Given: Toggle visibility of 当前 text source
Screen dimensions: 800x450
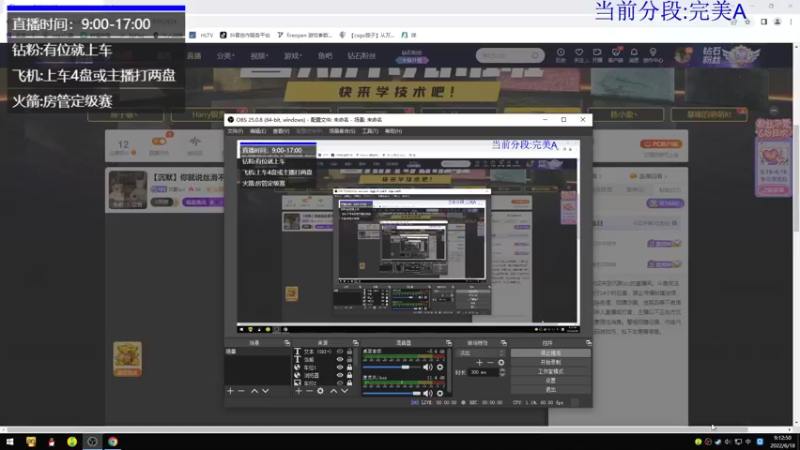Looking at the screenshot, I should pos(340,359).
